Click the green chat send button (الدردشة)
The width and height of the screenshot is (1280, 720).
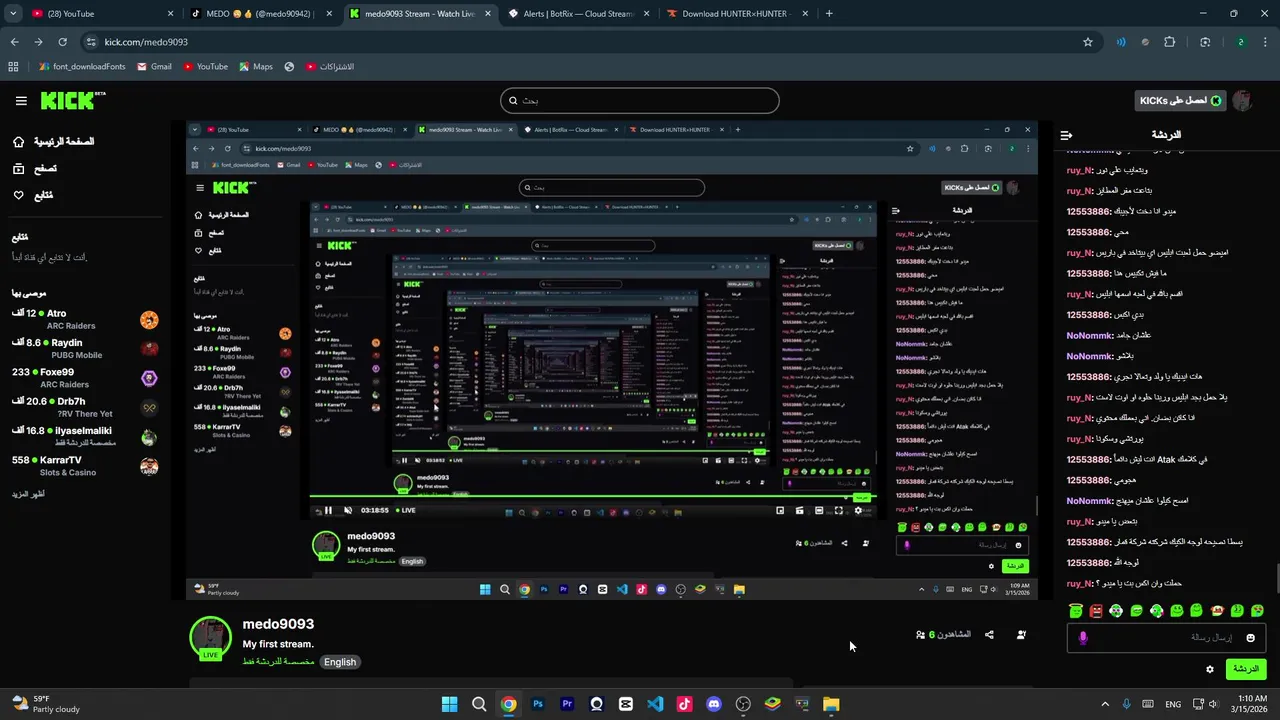[x=1245, y=669]
